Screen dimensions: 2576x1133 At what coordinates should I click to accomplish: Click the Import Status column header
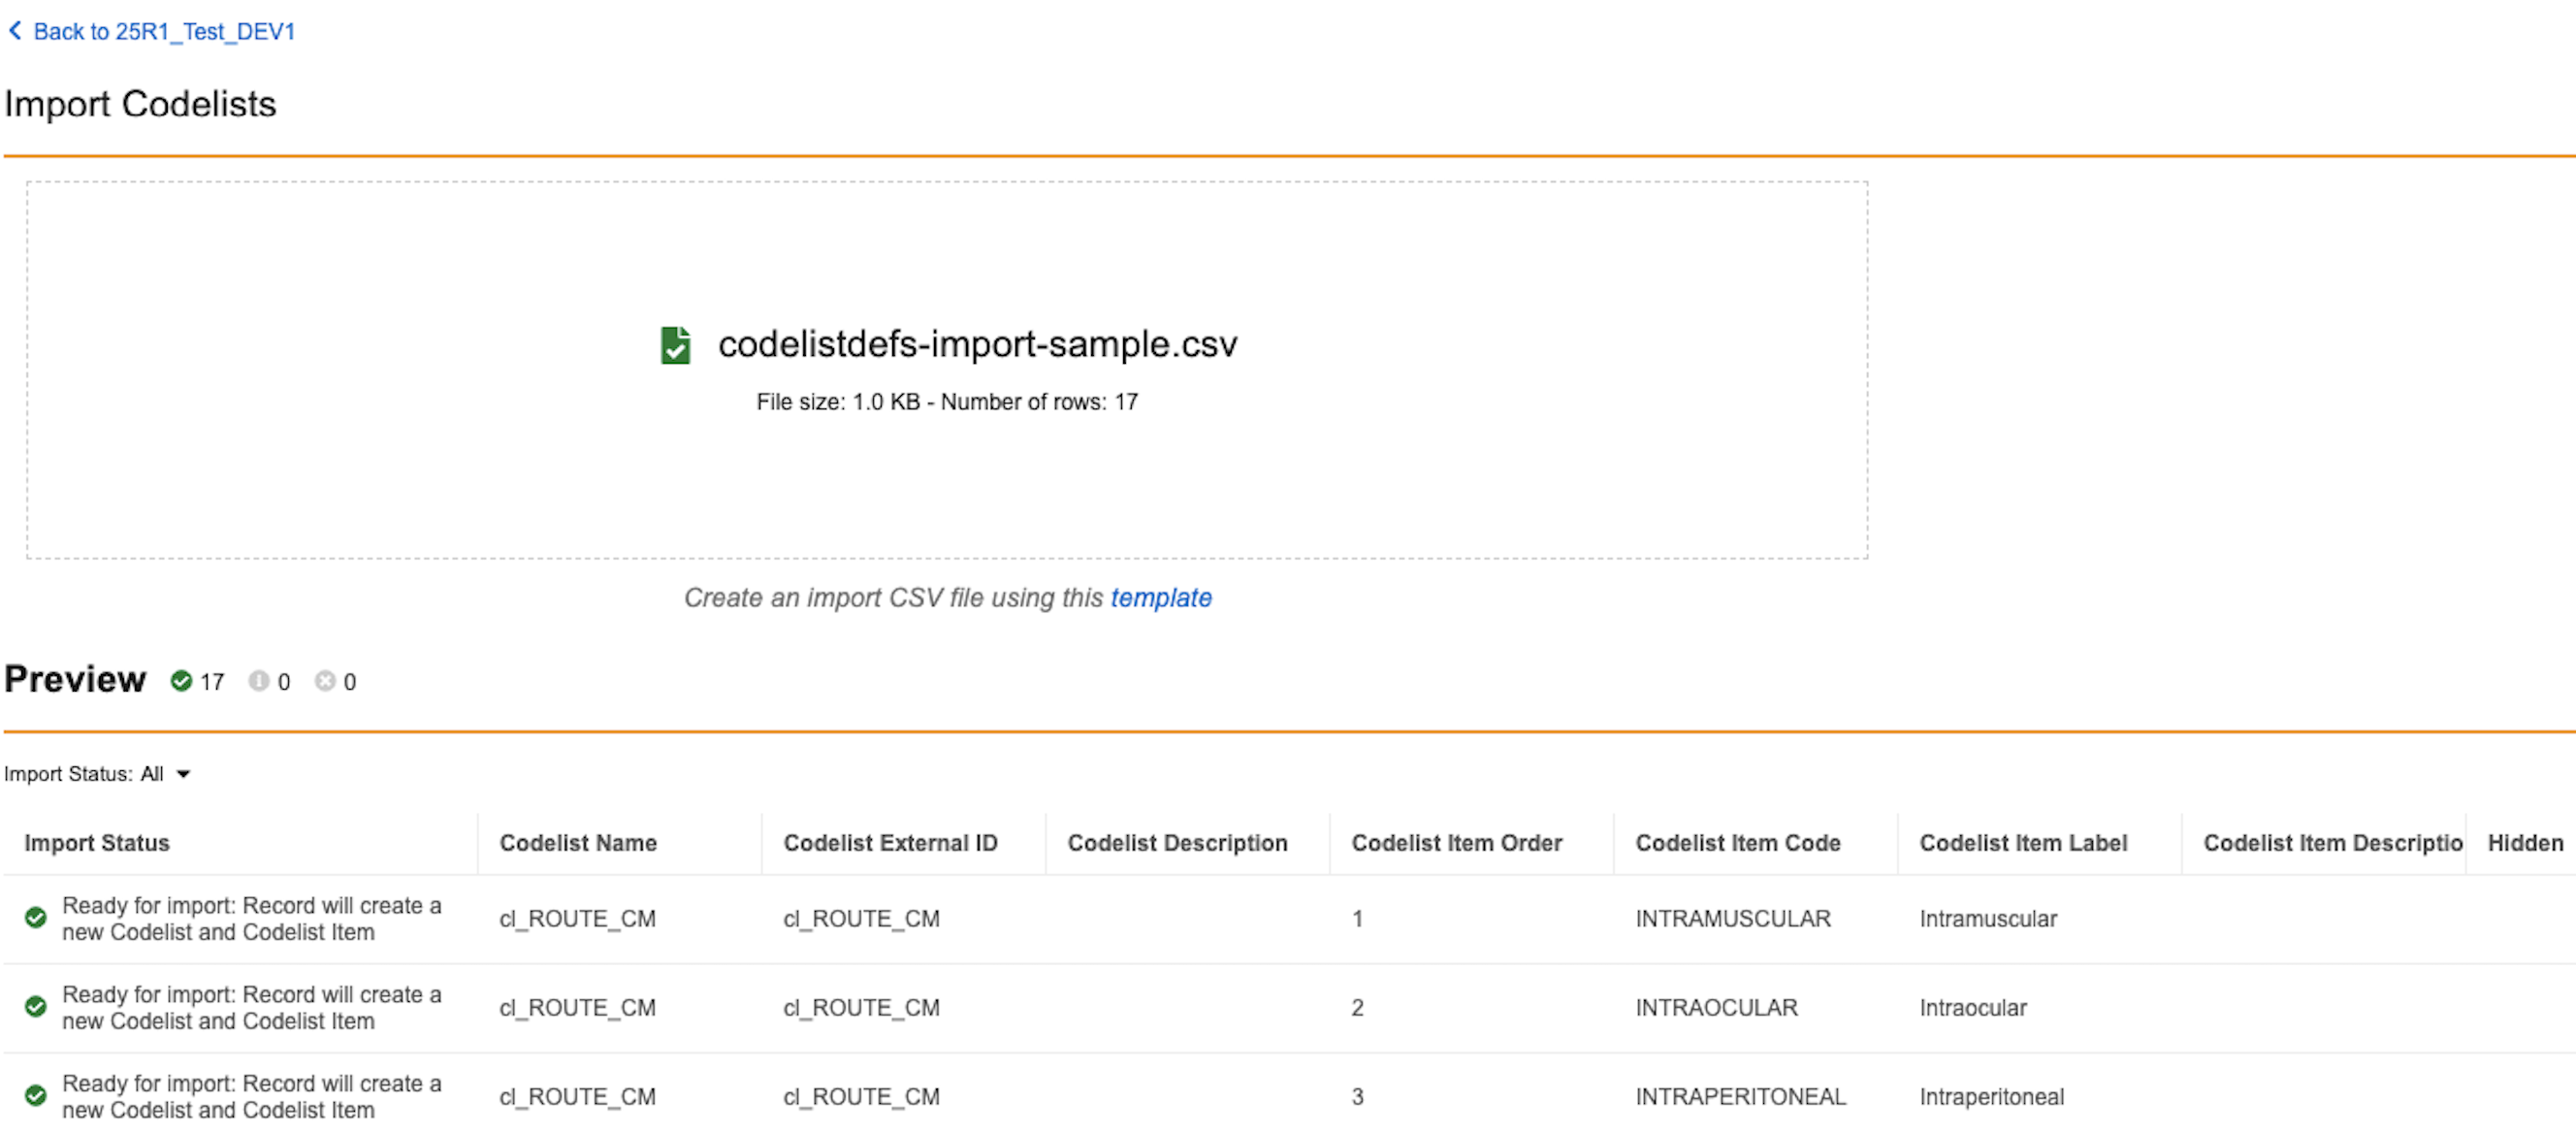coord(97,843)
